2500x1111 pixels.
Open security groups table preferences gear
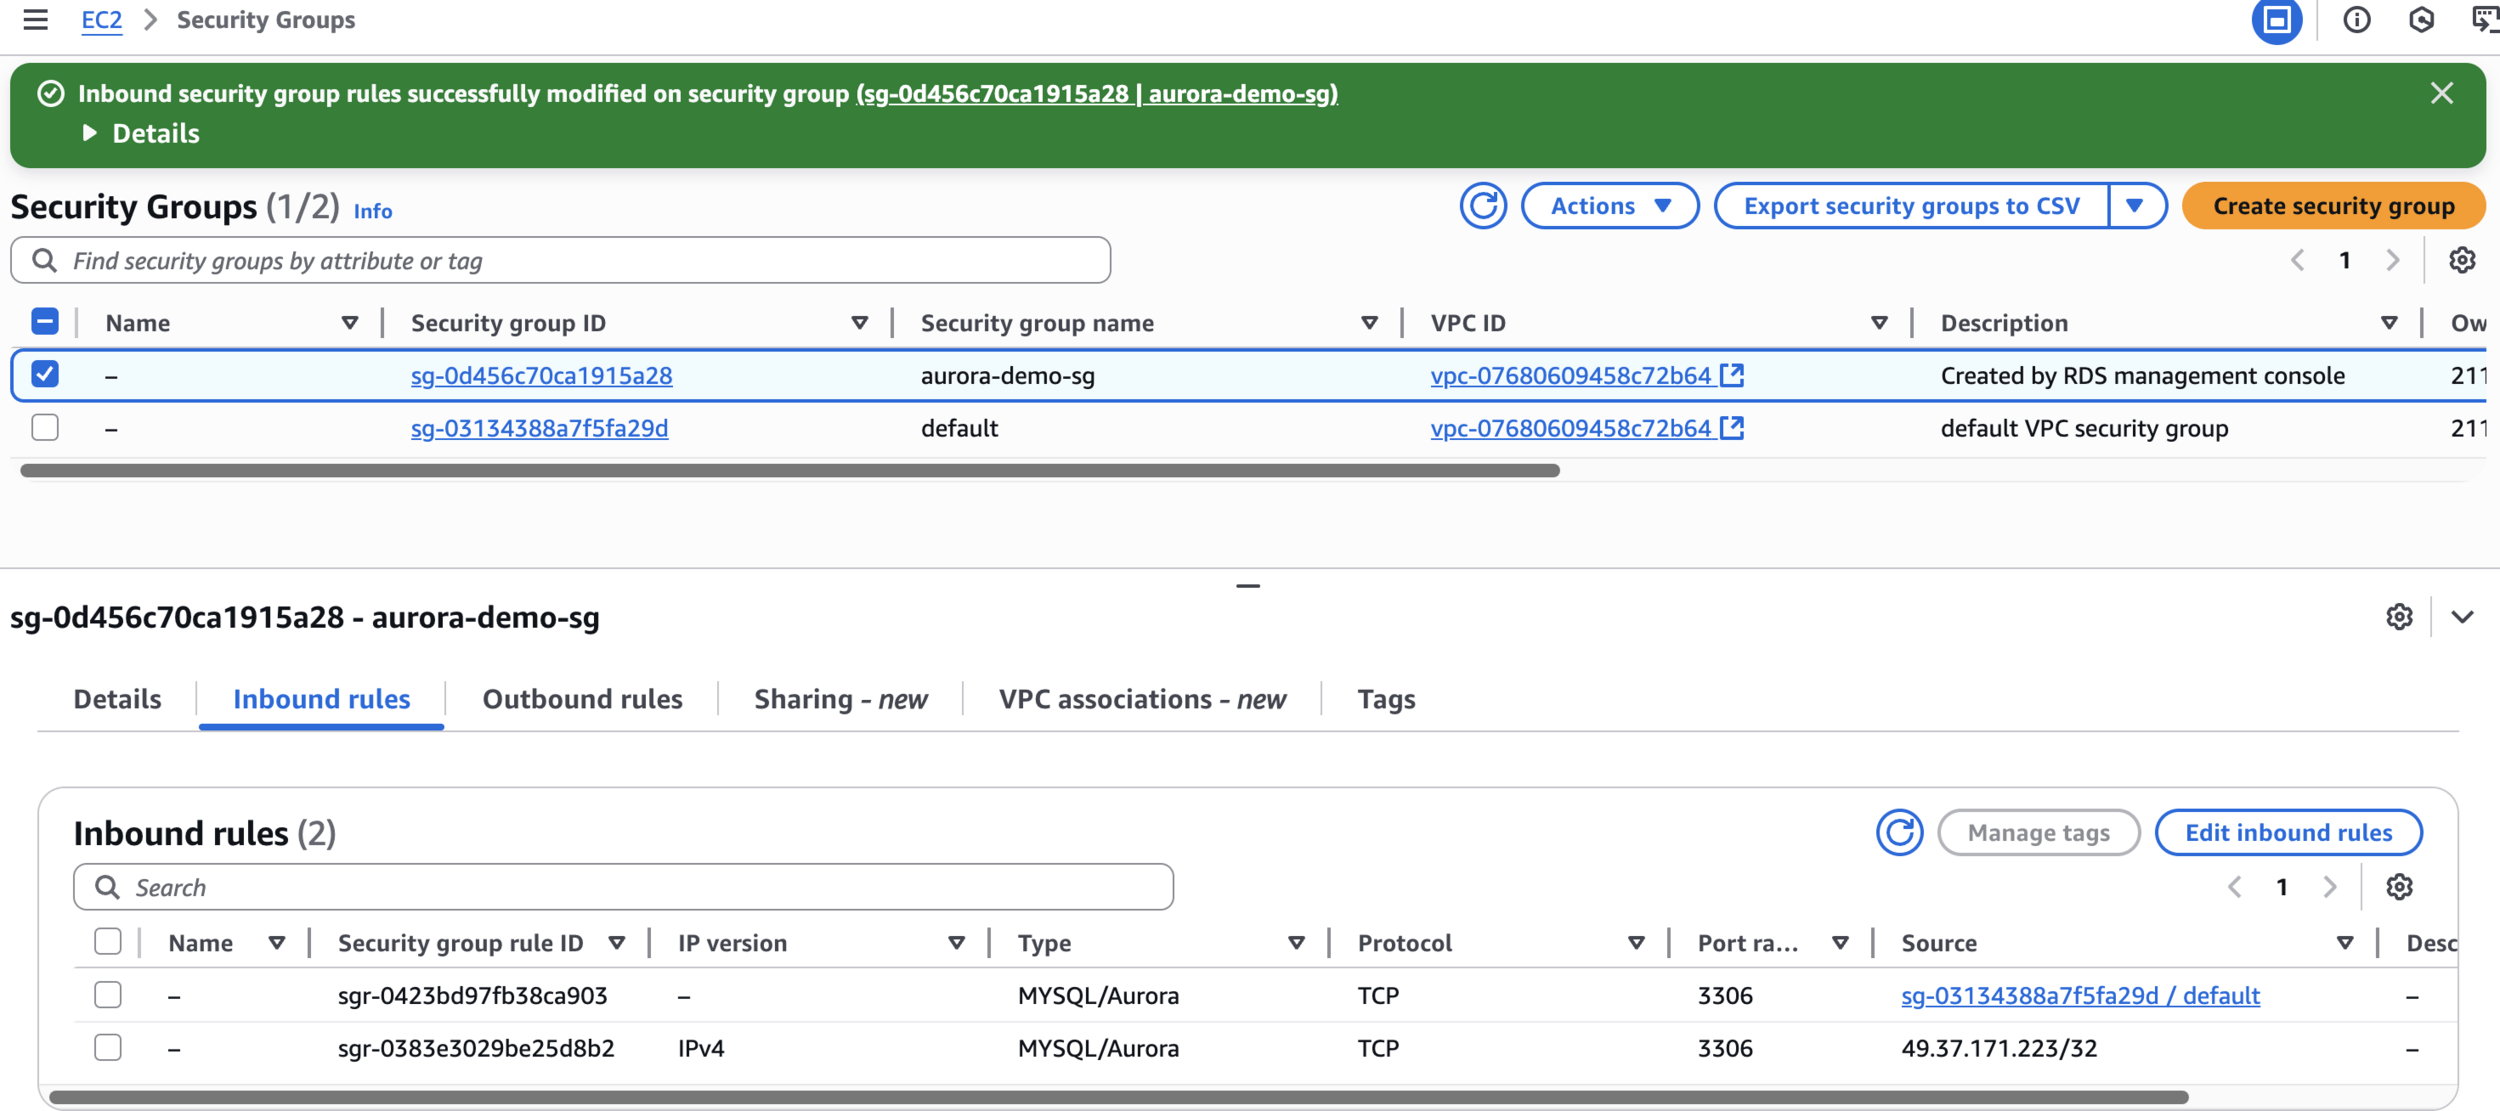tap(2461, 260)
